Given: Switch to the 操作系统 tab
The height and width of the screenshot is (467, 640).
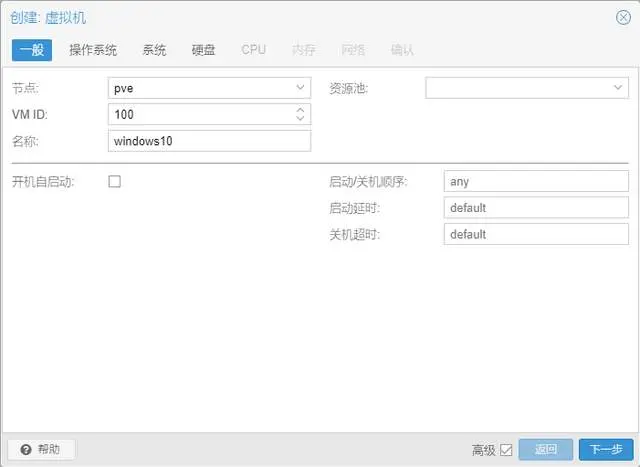Looking at the screenshot, I should pyautogui.click(x=93, y=50).
